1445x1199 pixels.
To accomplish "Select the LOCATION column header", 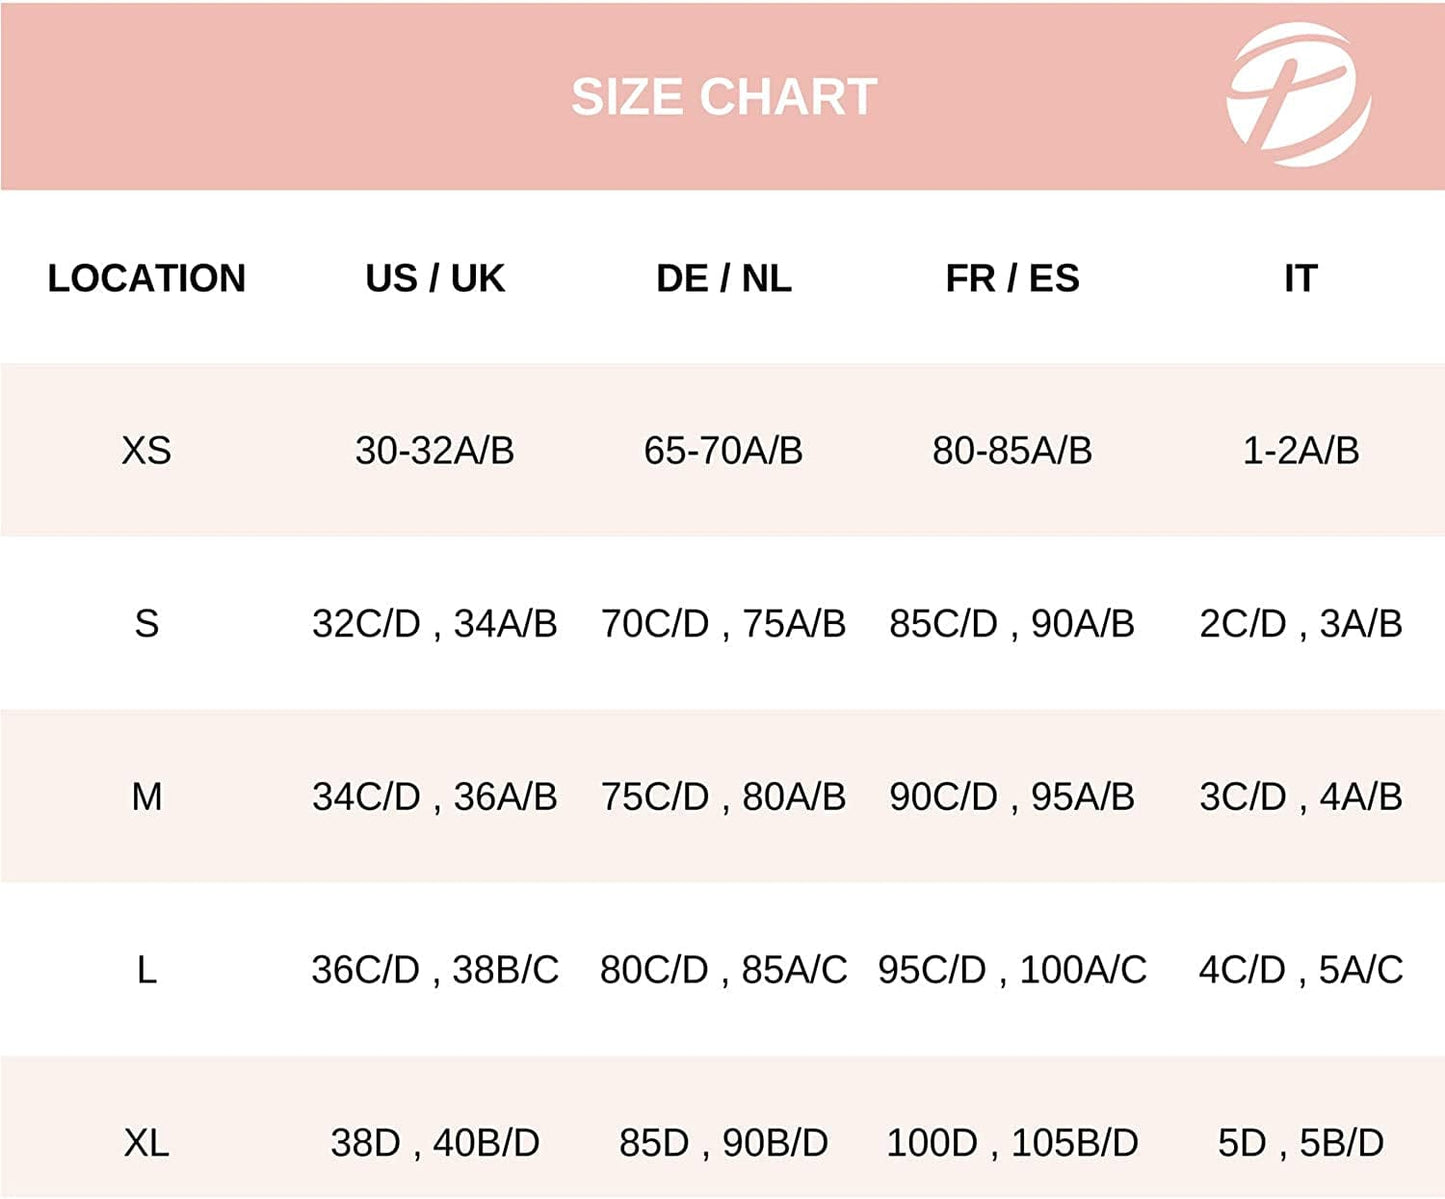I will [x=147, y=278].
